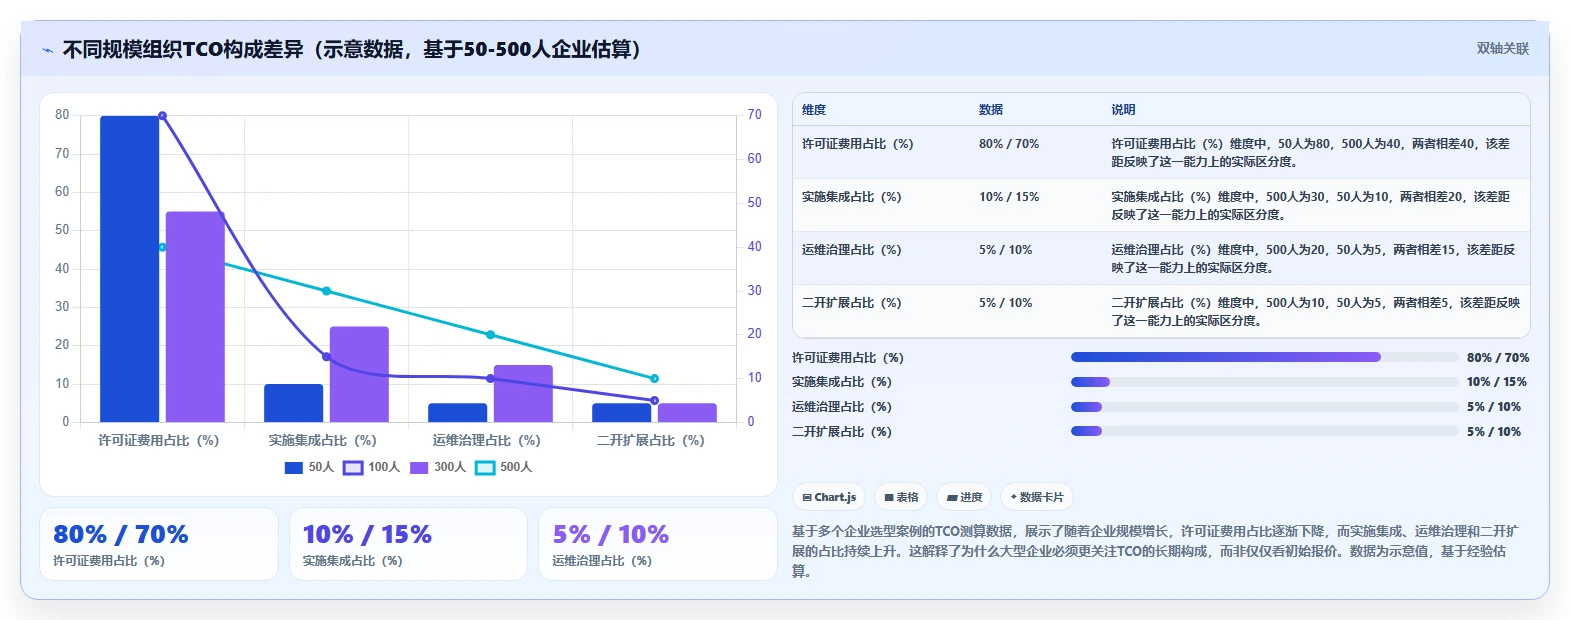This screenshot has height=620, width=1570.
Task: Click the 二开扩展占比 progress bar
Action: (1264, 432)
